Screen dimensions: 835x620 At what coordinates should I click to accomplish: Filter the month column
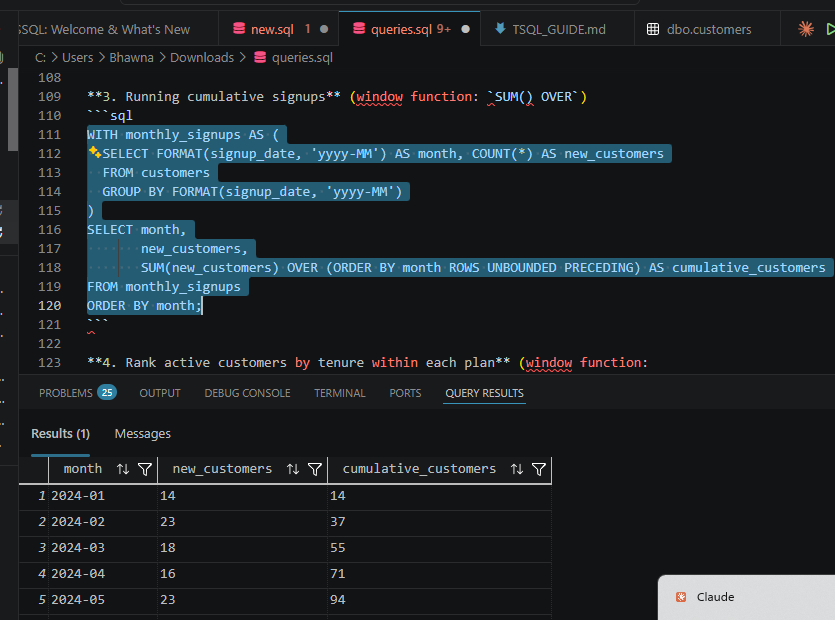(x=145, y=469)
